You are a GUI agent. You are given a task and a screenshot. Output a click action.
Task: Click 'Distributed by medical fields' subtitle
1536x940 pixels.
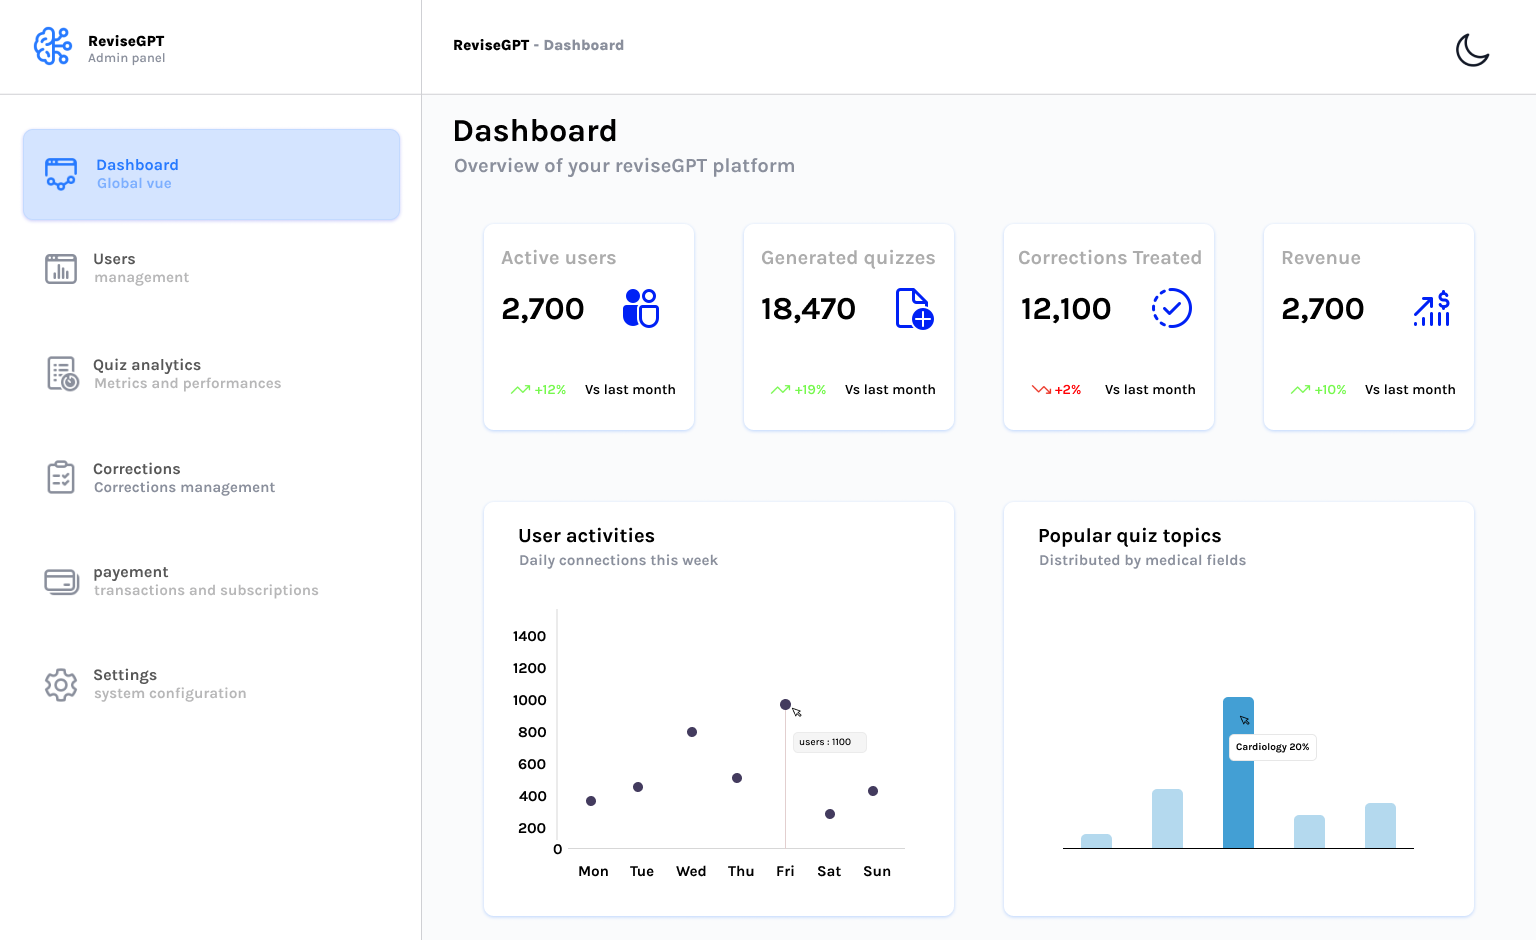1142,561
